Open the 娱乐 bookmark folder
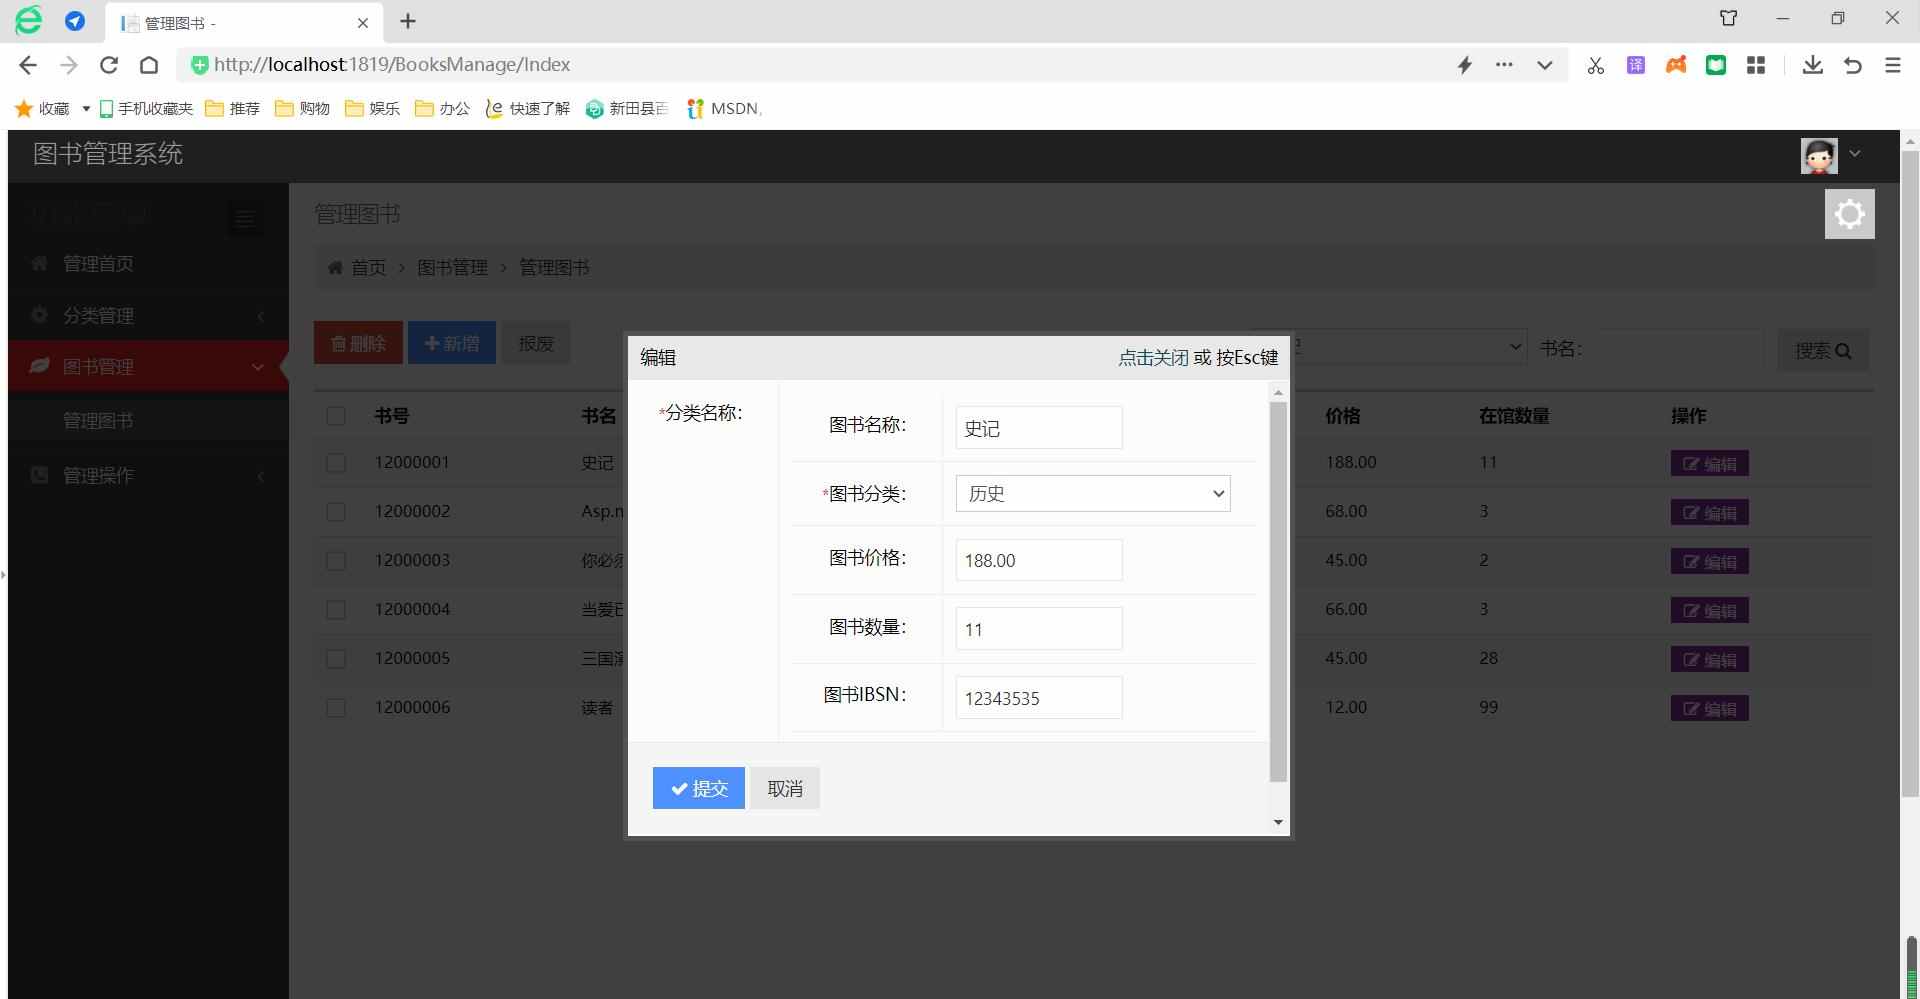The width and height of the screenshot is (1920, 999). coord(372,108)
